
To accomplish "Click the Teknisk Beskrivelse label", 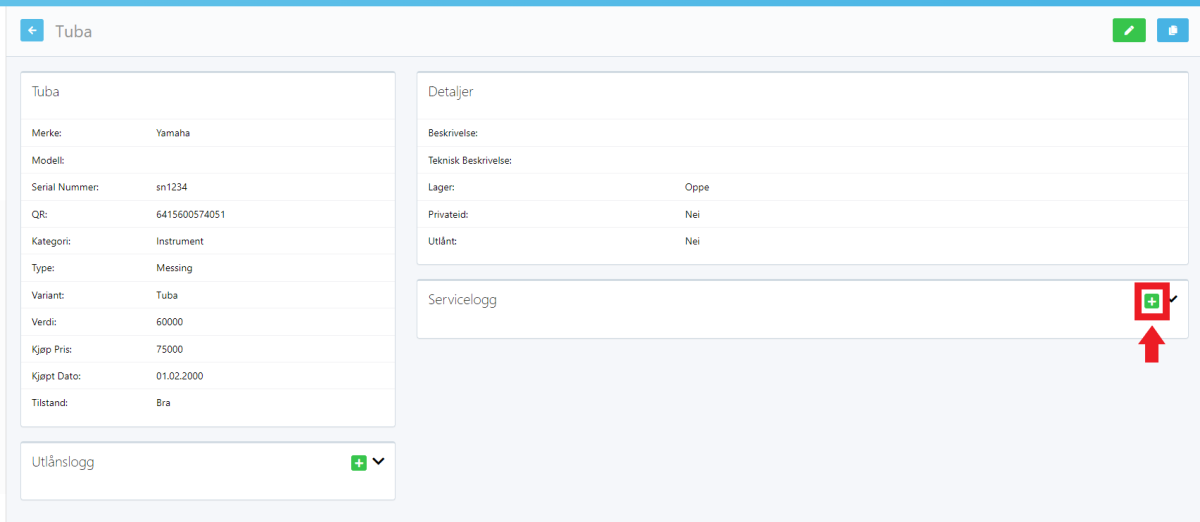I will [x=470, y=160].
